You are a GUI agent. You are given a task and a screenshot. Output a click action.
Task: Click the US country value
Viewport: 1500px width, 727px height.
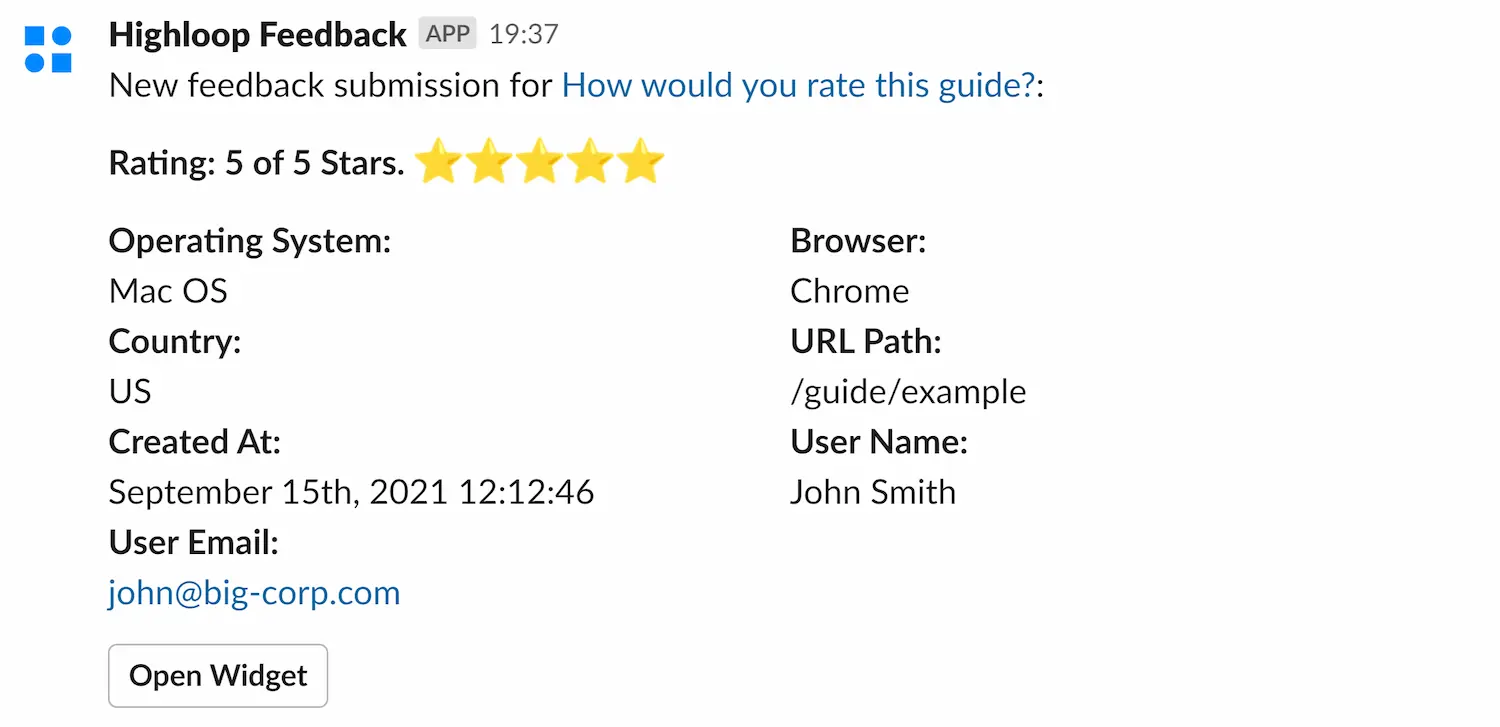130,391
